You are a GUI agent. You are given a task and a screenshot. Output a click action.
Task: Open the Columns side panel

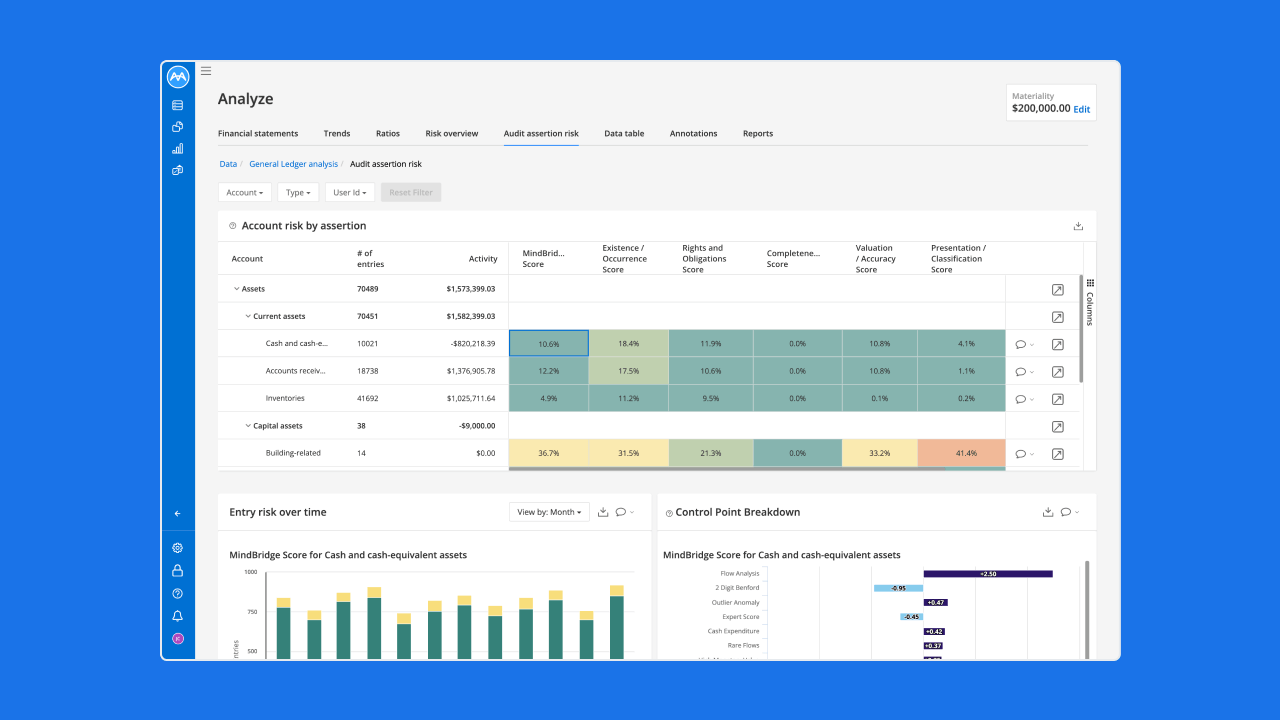[1089, 302]
